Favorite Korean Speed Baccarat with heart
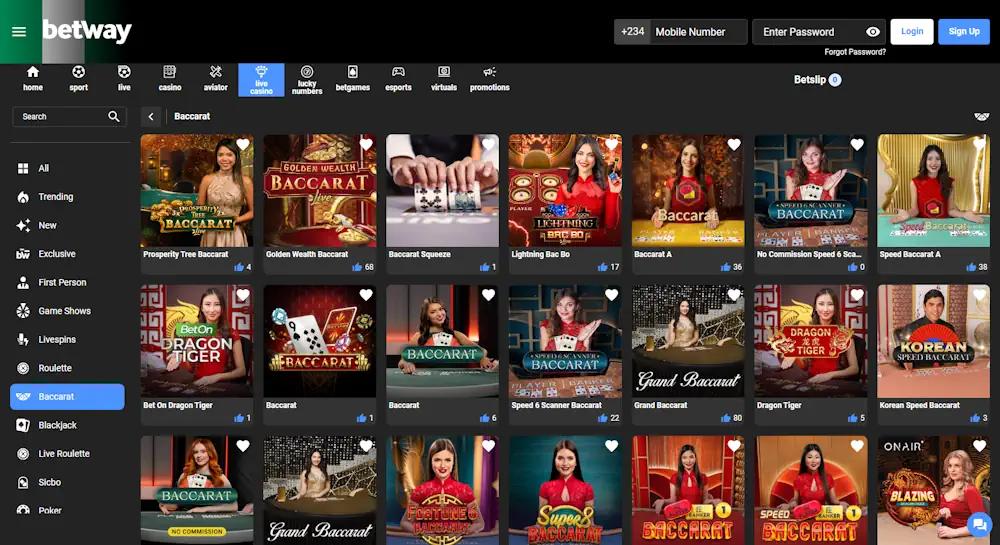 980,295
